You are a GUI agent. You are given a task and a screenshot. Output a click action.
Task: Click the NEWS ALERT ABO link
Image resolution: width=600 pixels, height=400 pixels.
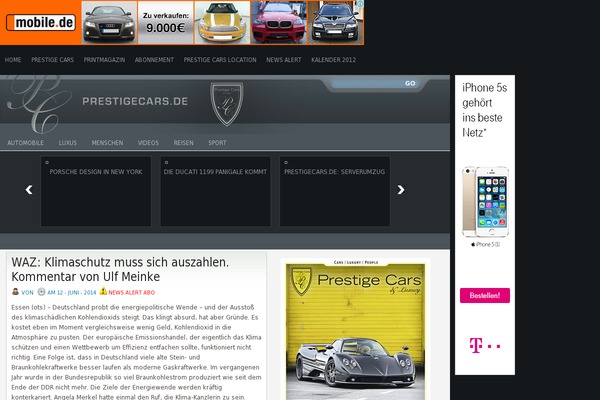pos(132,292)
